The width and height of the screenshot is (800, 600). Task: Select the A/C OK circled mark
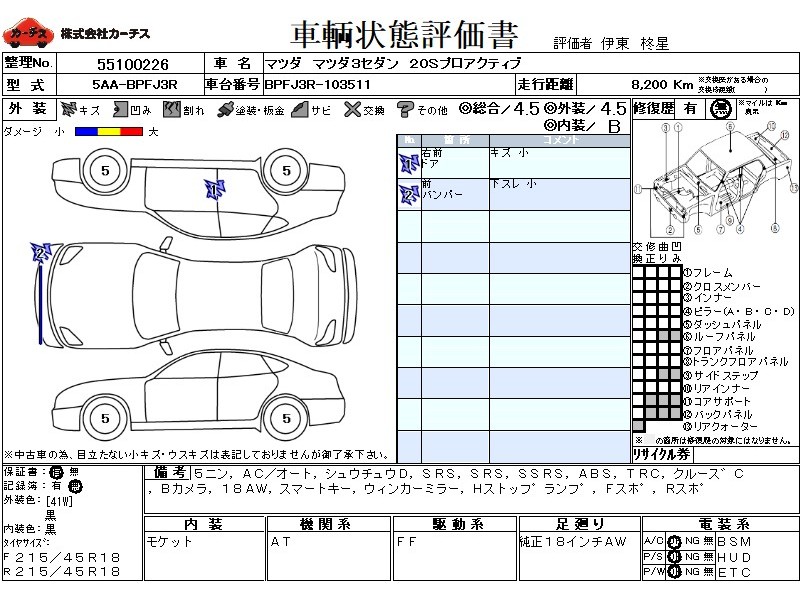pos(674,541)
